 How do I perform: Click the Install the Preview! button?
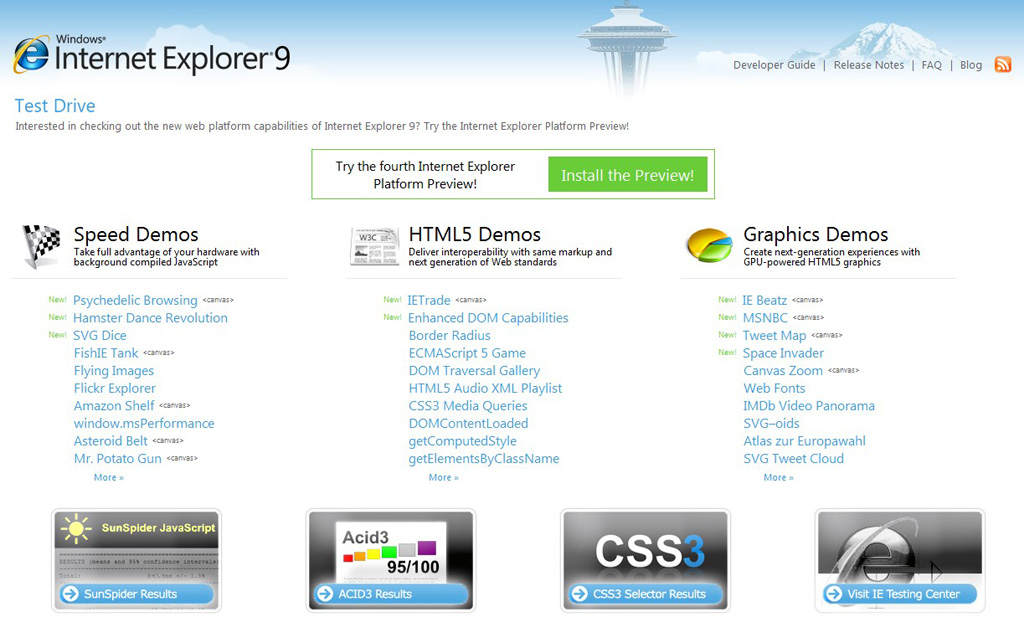(x=628, y=174)
